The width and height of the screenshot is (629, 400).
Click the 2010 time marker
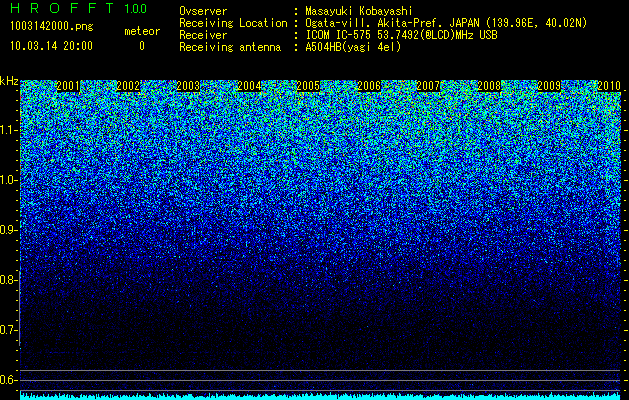tap(609, 86)
